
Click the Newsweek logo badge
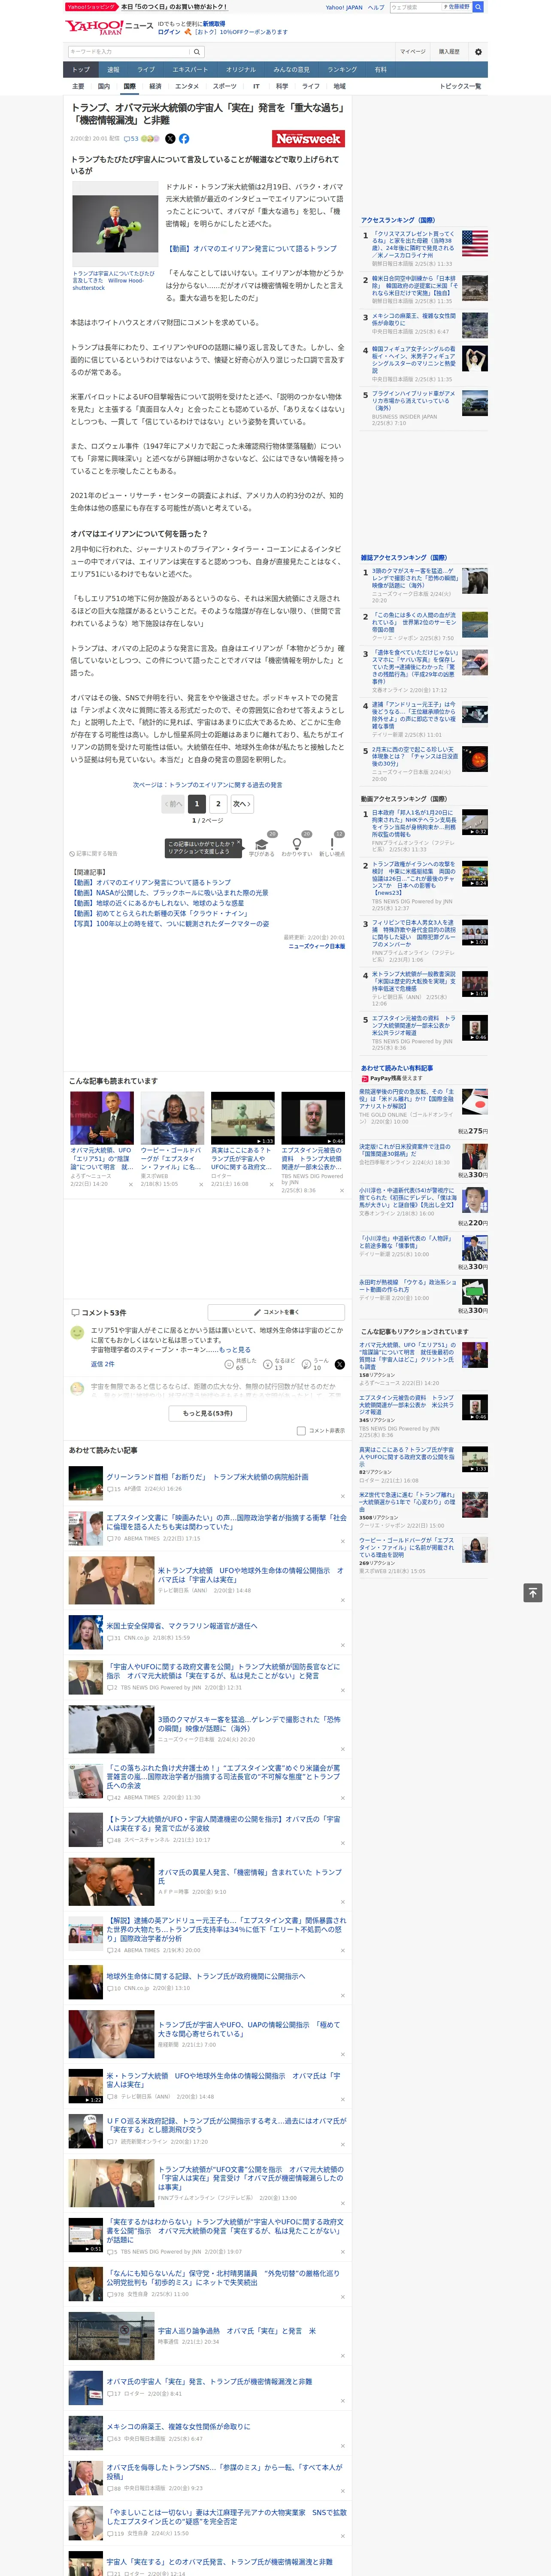[x=308, y=139]
